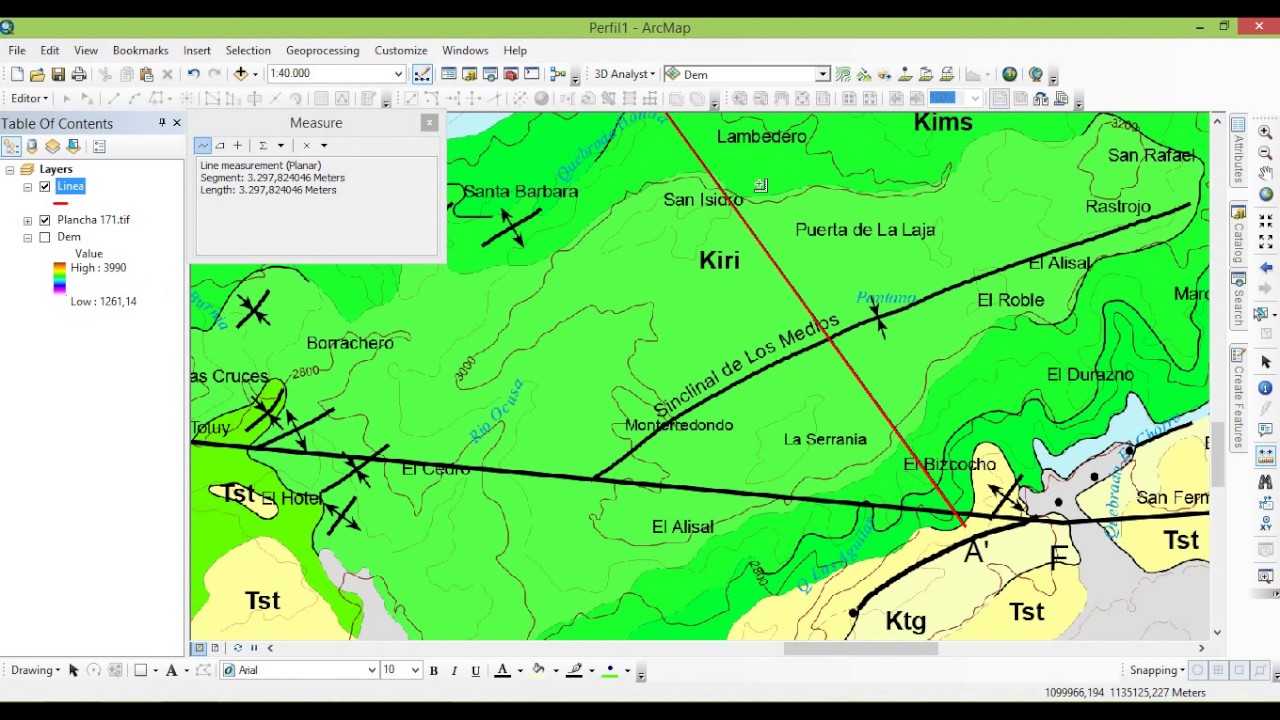Viewport: 1280px width, 720px height.
Task: Click the marker color swatch
Action: 609,670
